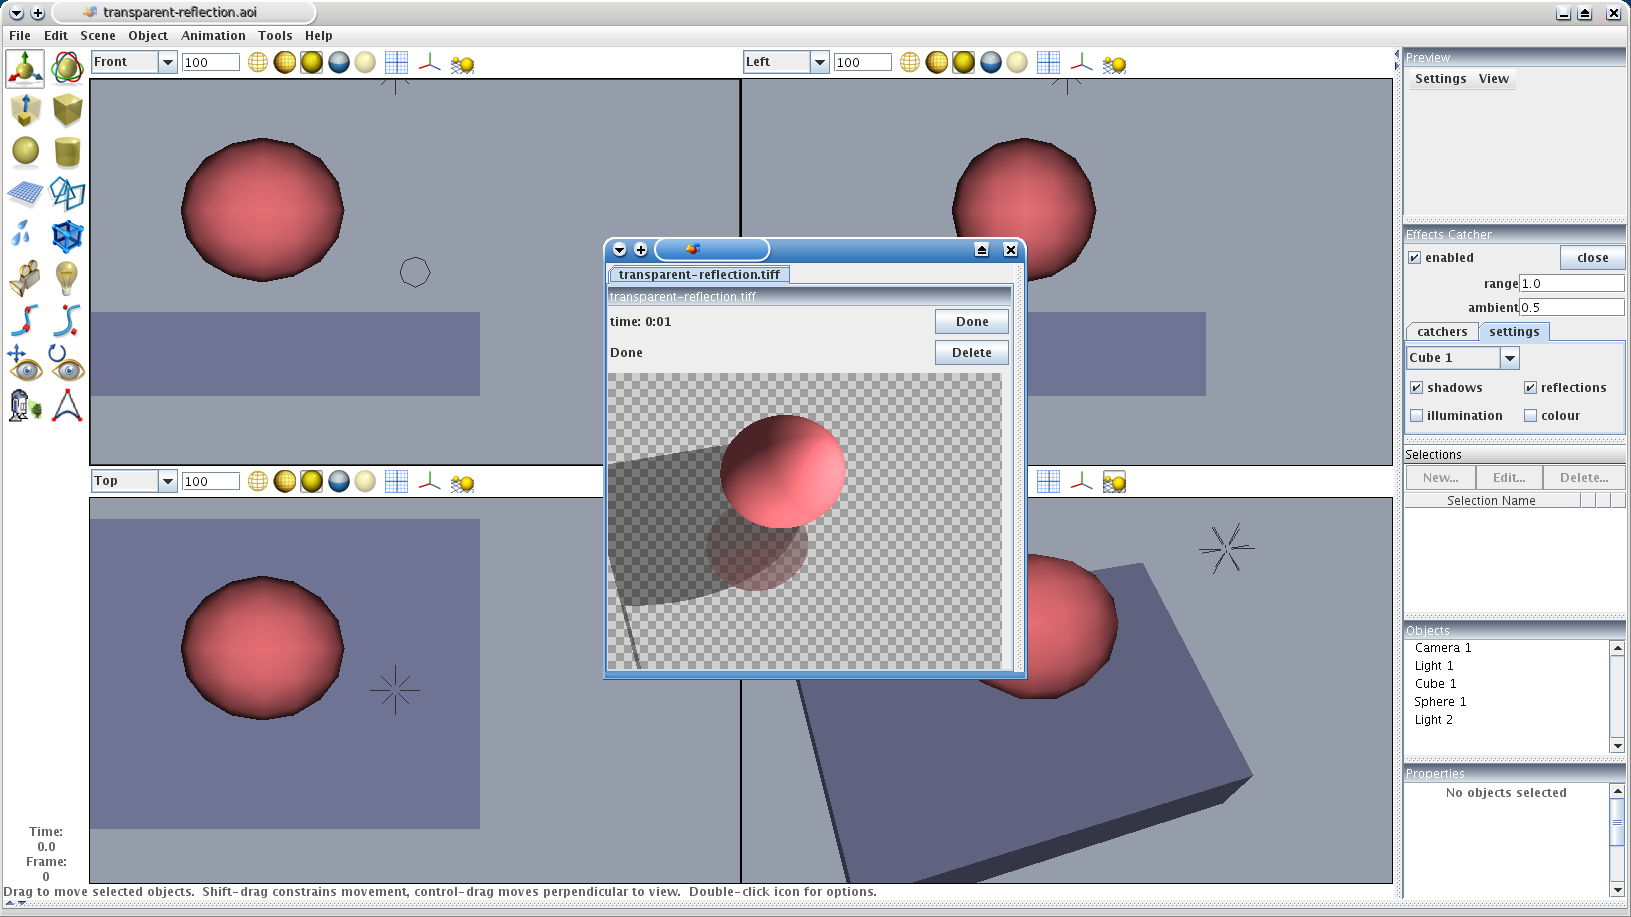The height and width of the screenshot is (917, 1631).
Task: Open the Tools menu
Action: point(275,36)
